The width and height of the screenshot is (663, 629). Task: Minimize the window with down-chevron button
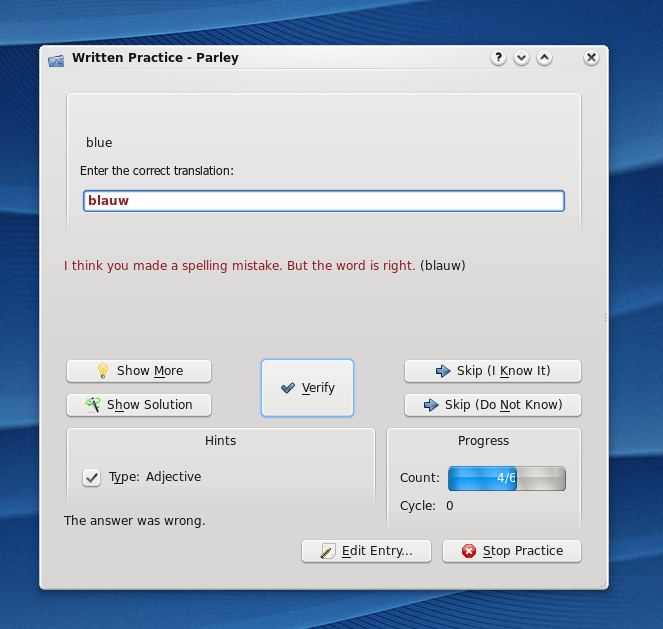pyautogui.click(x=521, y=57)
